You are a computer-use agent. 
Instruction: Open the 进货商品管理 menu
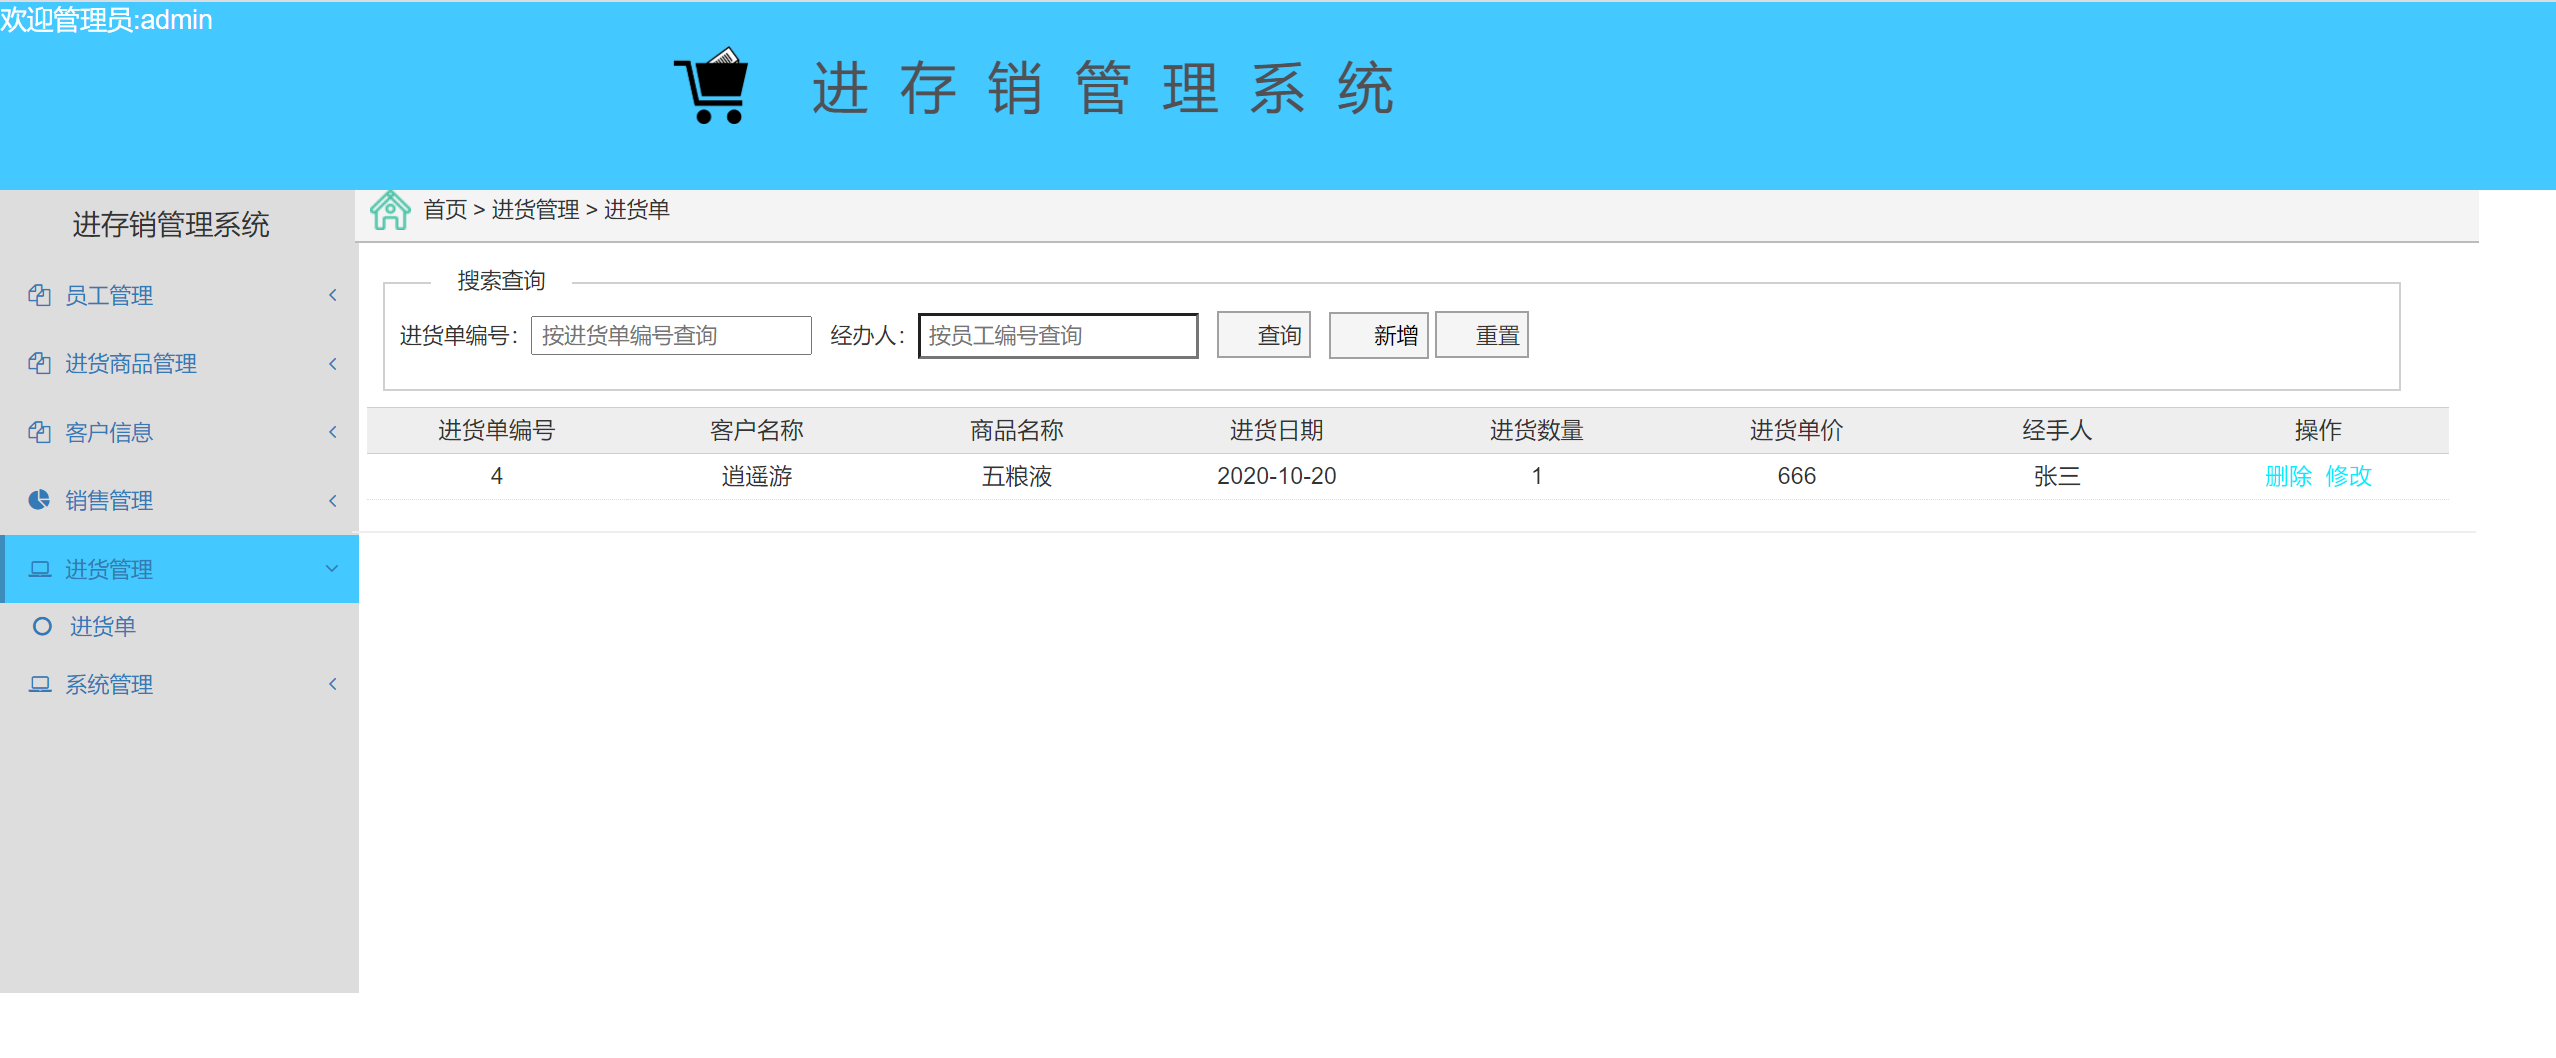tap(180, 363)
